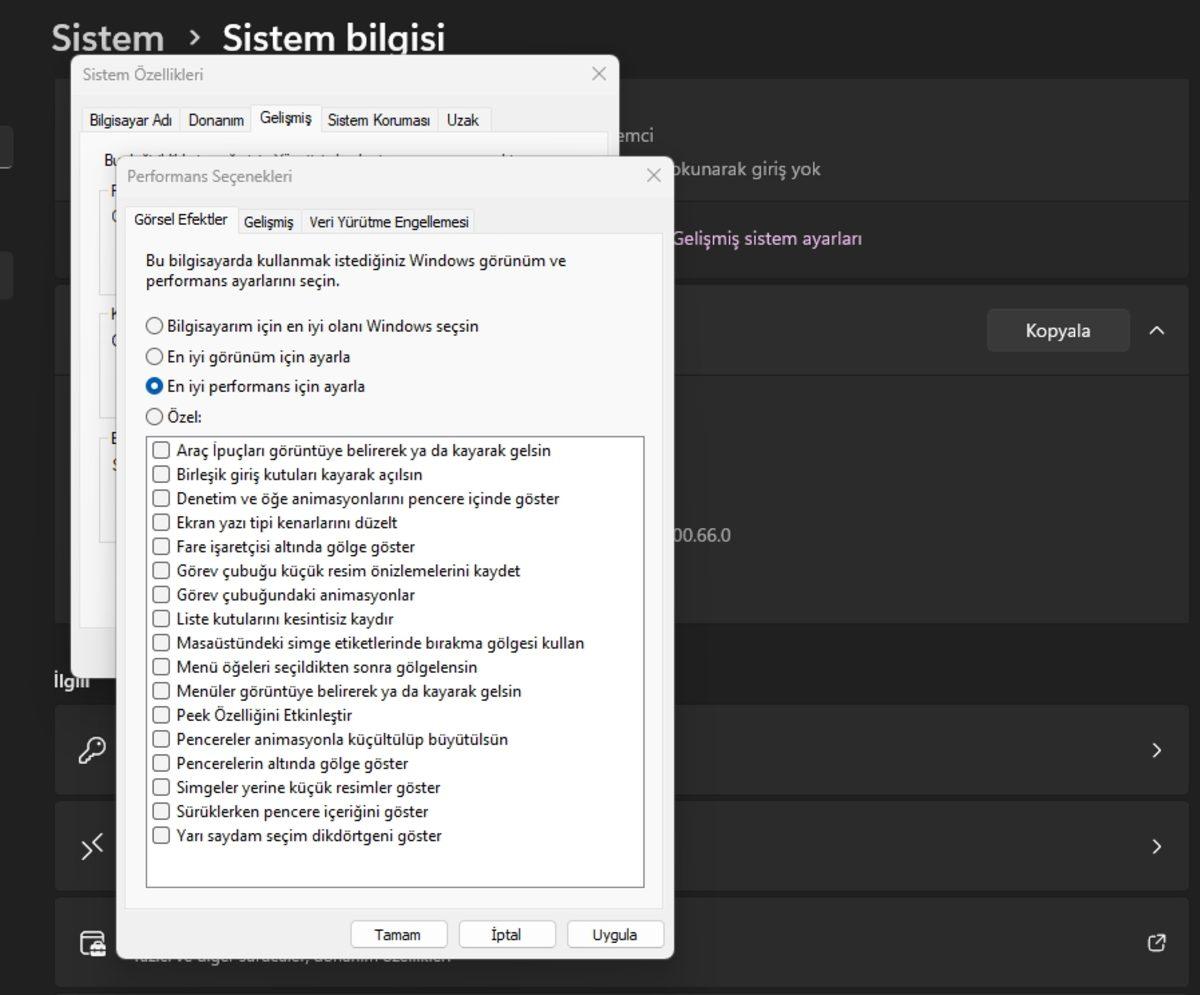Click the remote desktop arrows icon
Image resolution: width=1200 pixels, height=995 pixels.
[92, 847]
